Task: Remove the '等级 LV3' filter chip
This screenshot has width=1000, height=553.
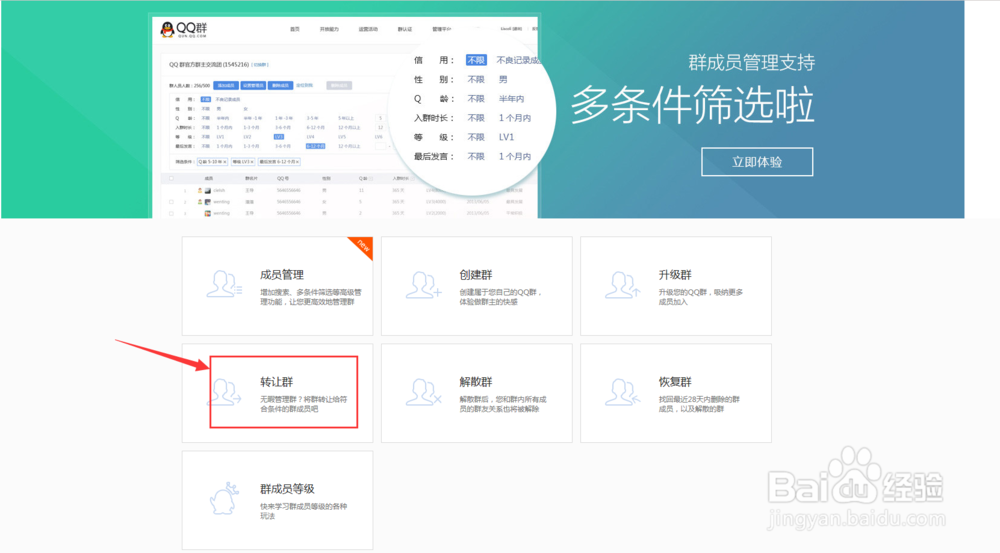Action: pos(252,162)
